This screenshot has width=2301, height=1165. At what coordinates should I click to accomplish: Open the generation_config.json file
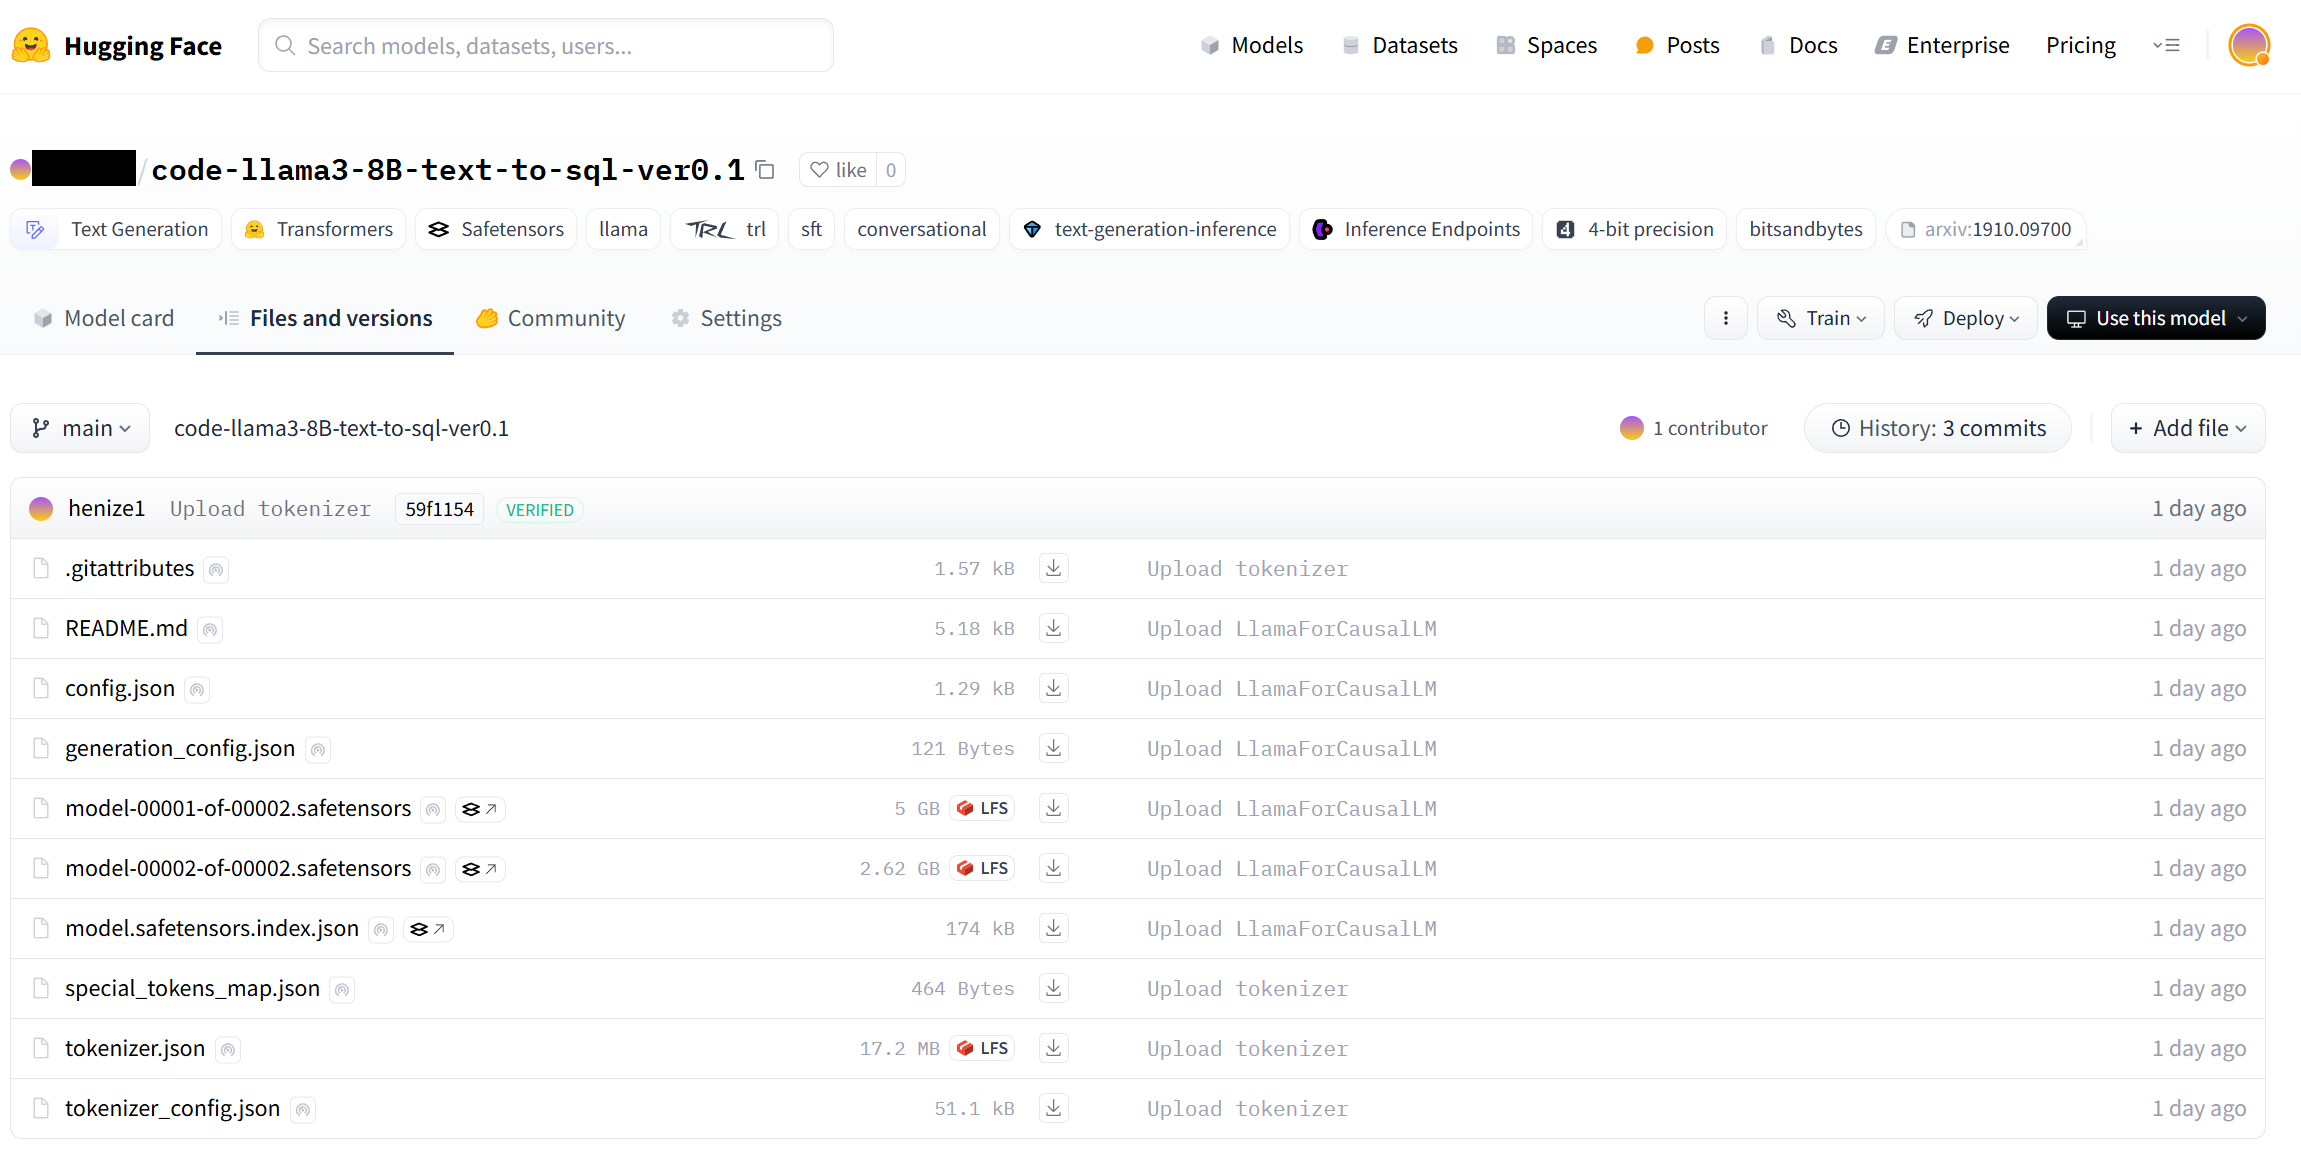(x=180, y=748)
